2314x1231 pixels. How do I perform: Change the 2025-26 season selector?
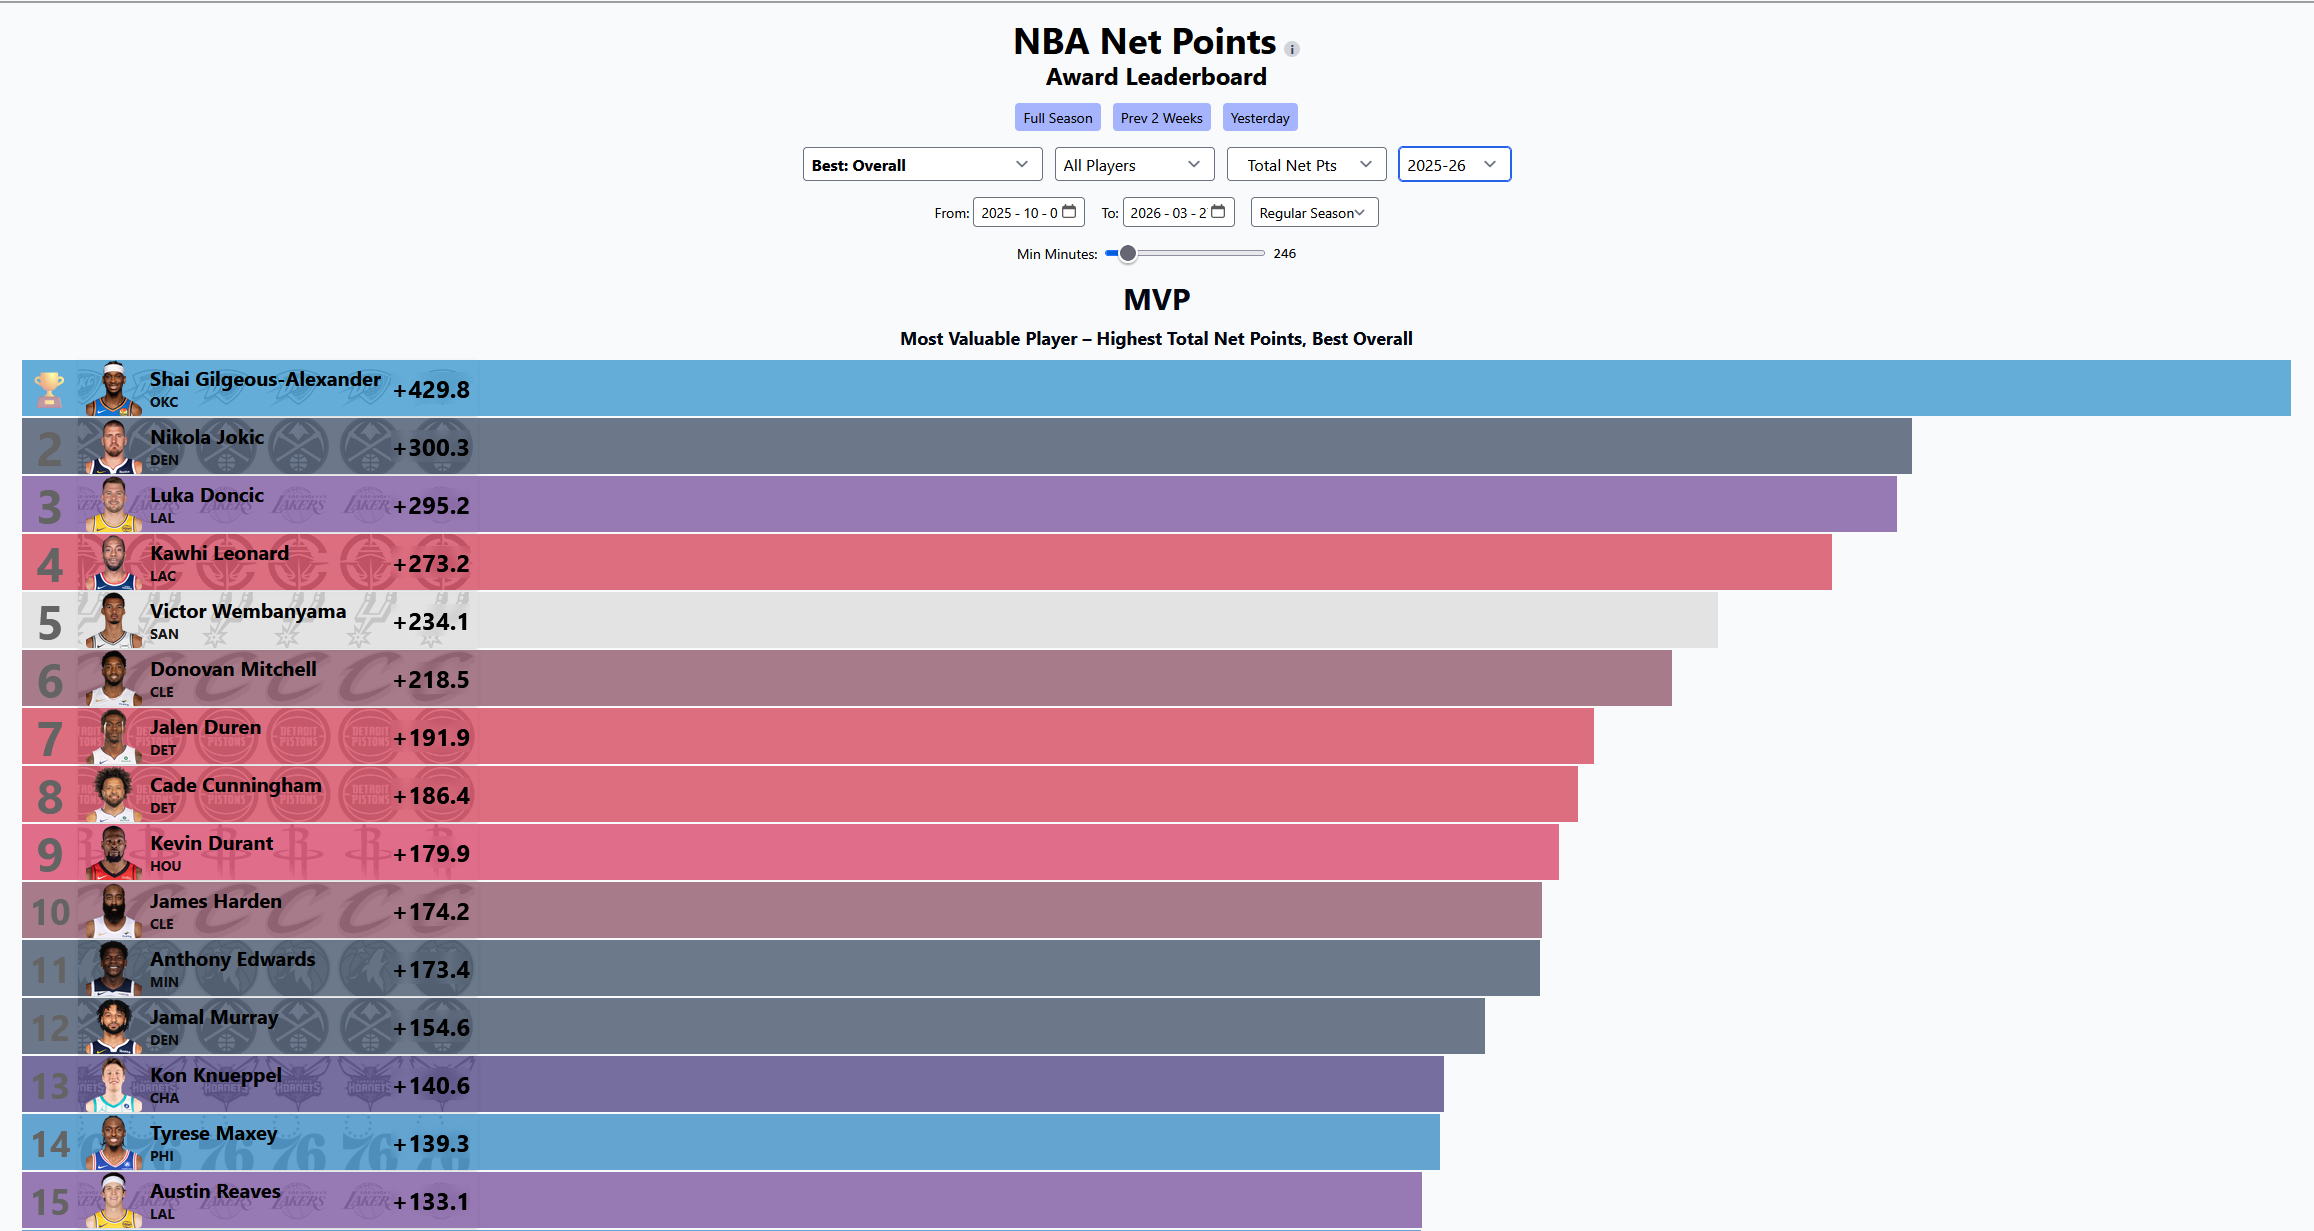point(1453,165)
